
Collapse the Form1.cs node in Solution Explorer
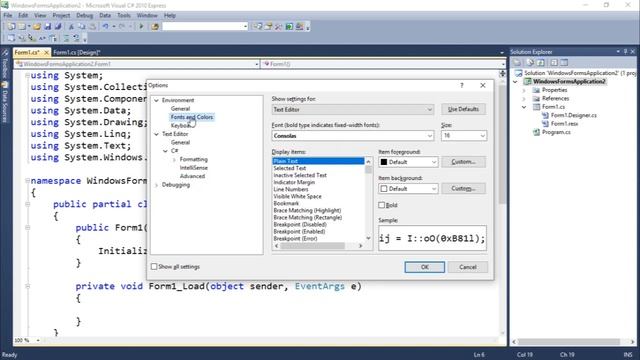(524, 107)
